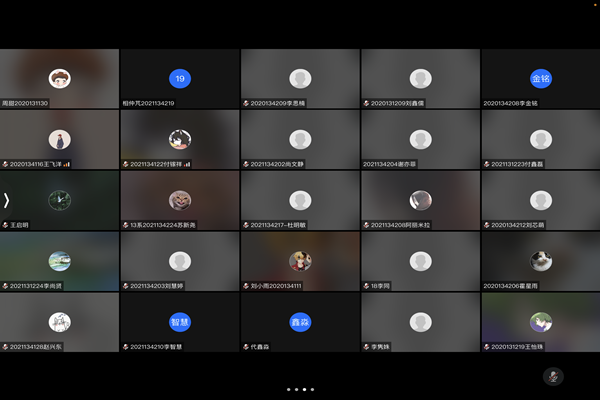This screenshot has width=600, height=400.
Task: Click the muted mic icon beside 2020134209李思楠
Action: (246, 103)
